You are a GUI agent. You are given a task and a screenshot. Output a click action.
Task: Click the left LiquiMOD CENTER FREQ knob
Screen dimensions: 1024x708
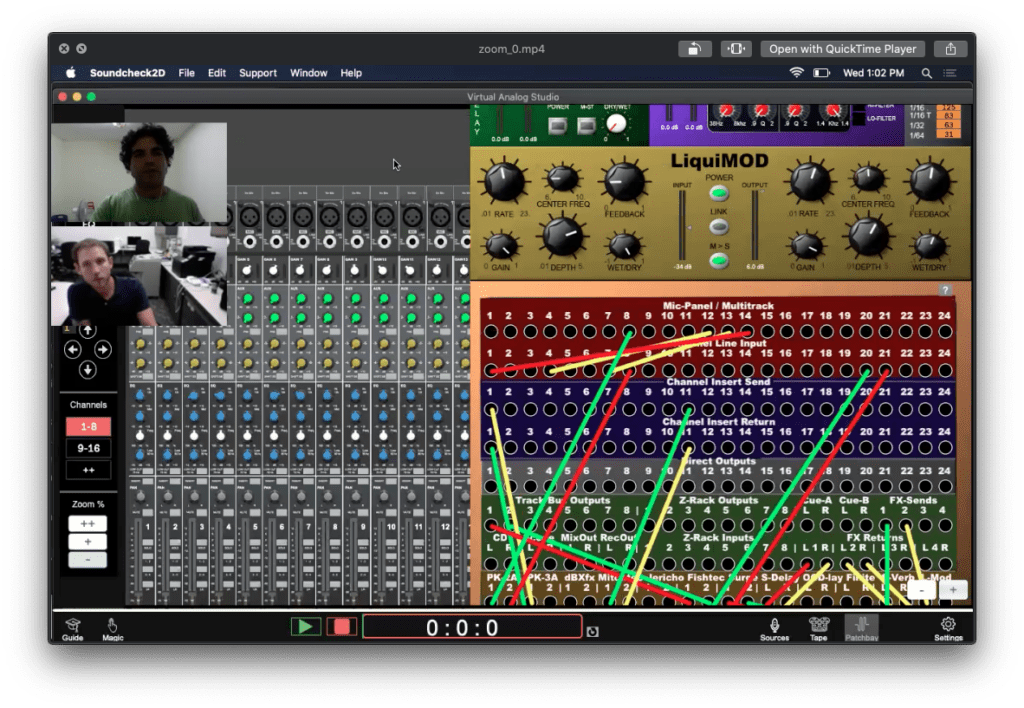coord(562,178)
